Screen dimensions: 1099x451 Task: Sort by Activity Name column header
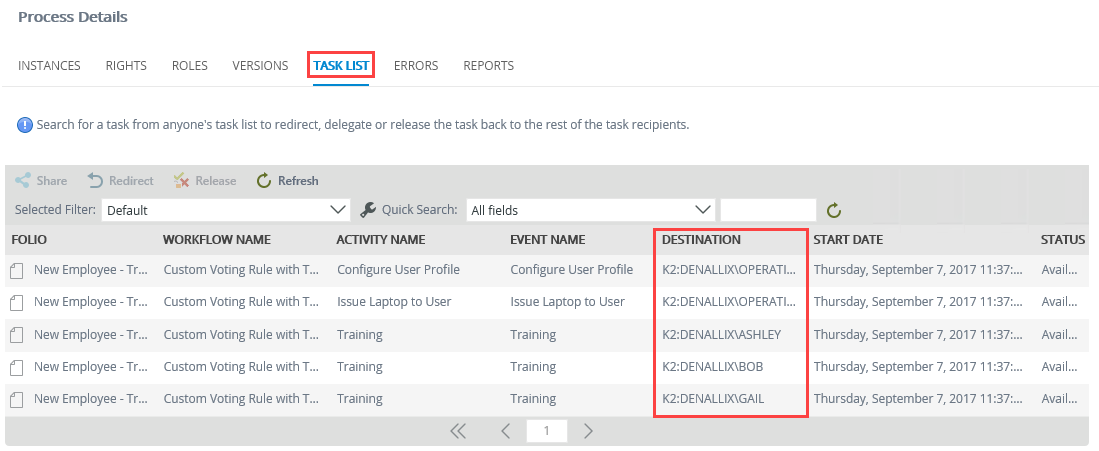(x=381, y=240)
